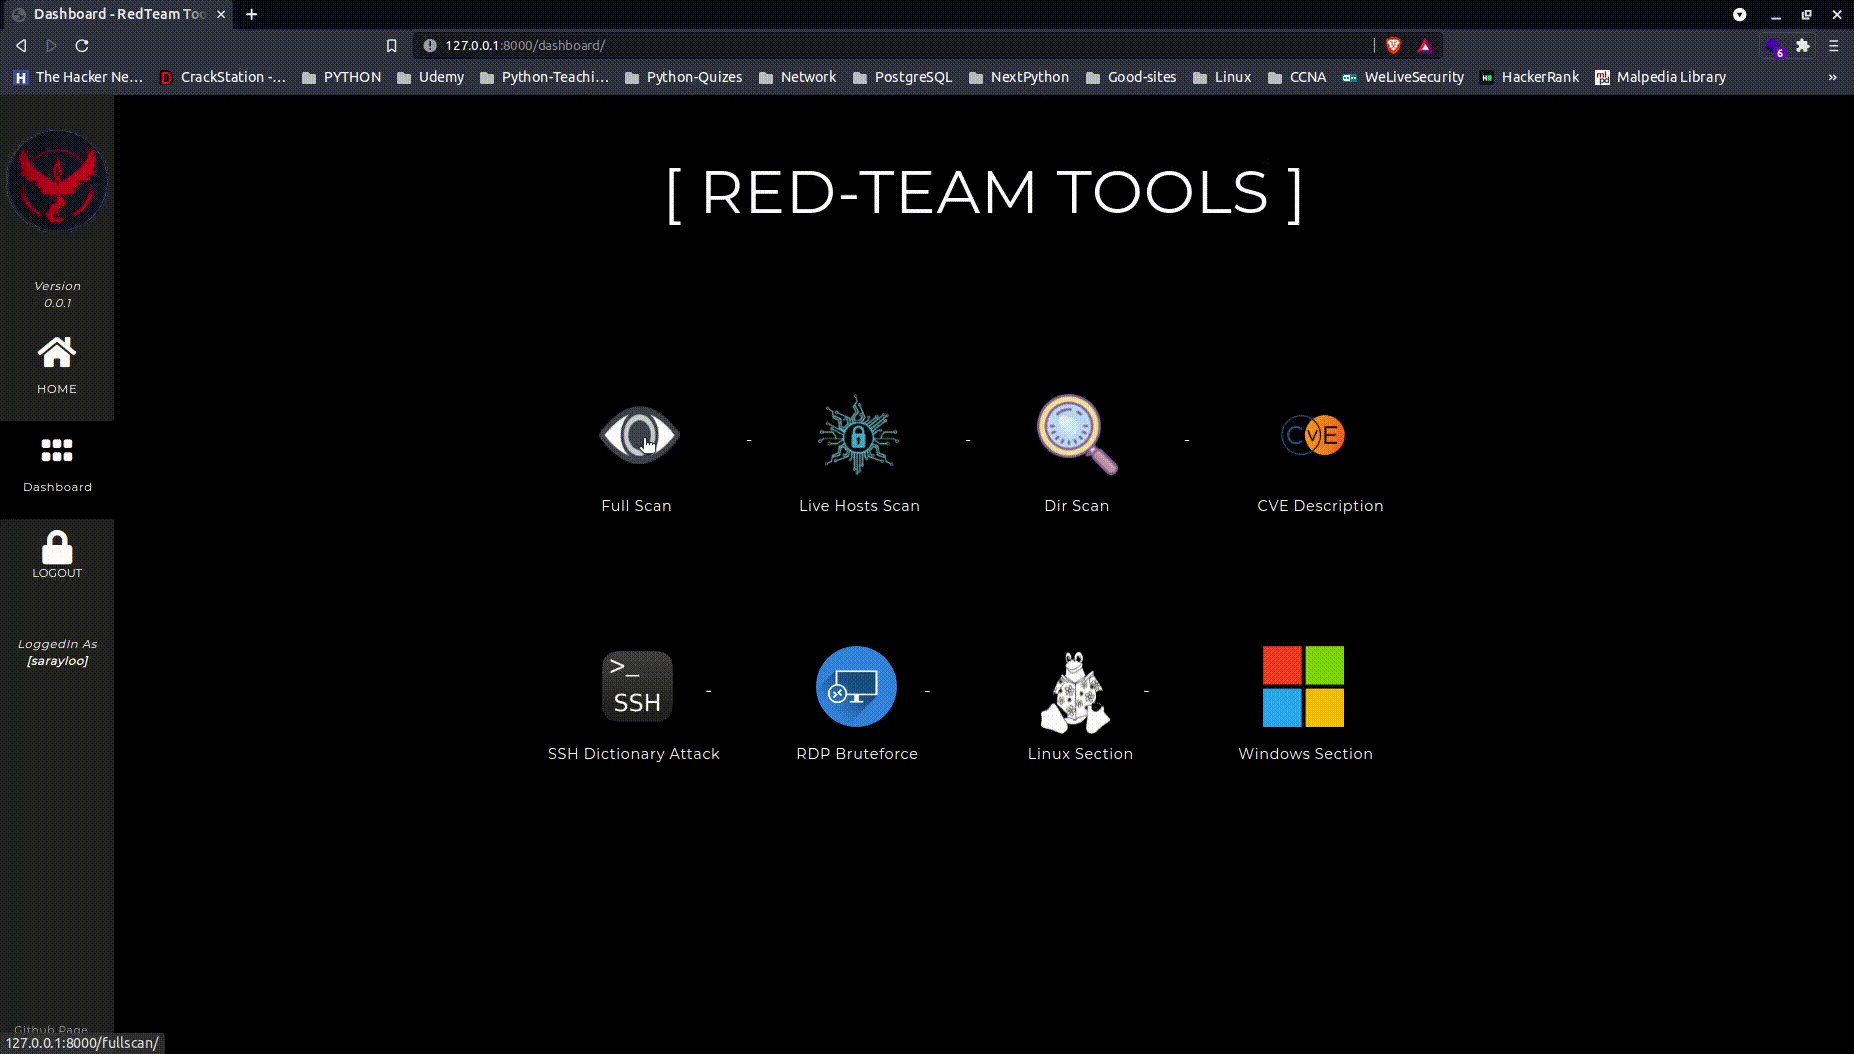Open the RDP Bruteforce tool
The width and height of the screenshot is (1854, 1054).
click(856, 686)
